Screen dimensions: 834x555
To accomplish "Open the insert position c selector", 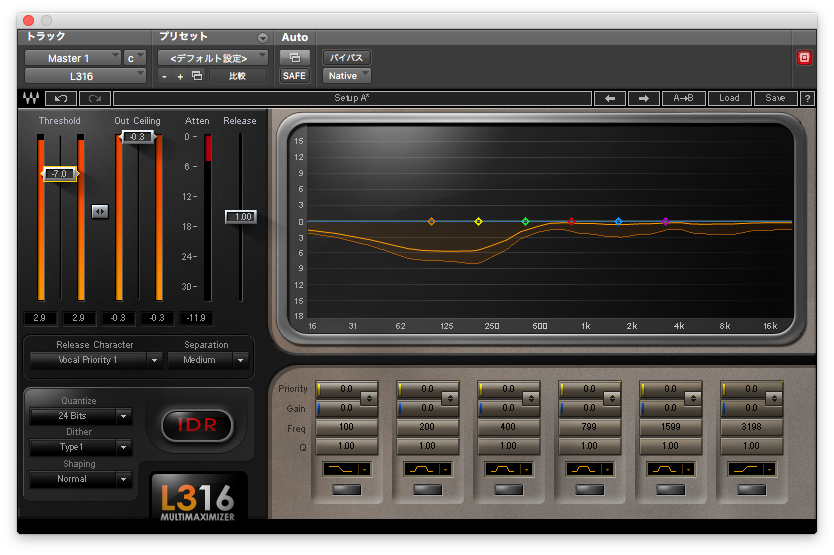I will [x=135, y=58].
